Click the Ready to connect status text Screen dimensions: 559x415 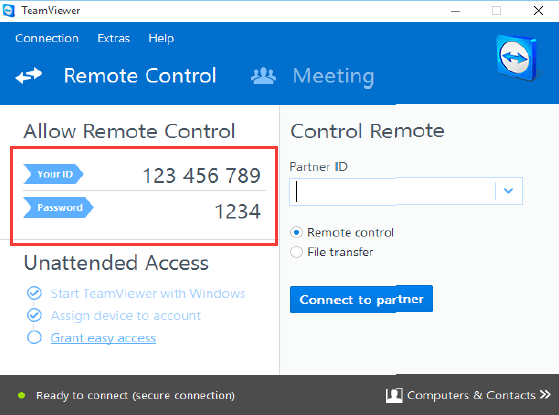[135, 395]
